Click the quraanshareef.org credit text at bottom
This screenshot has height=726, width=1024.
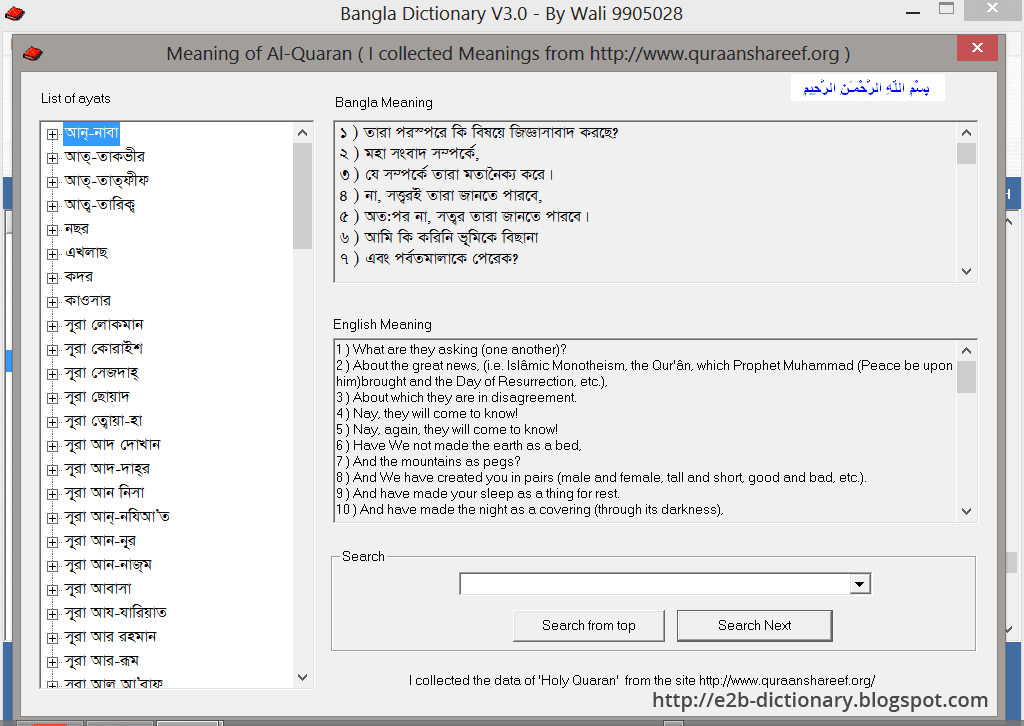click(642, 680)
